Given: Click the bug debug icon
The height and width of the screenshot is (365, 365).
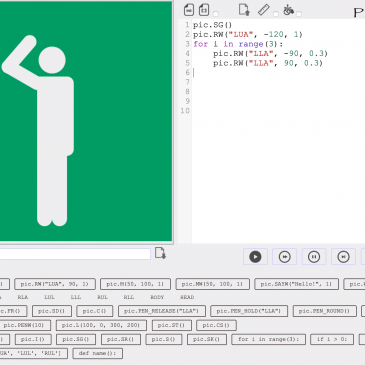Looking at the screenshot, I should click(288, 10).
